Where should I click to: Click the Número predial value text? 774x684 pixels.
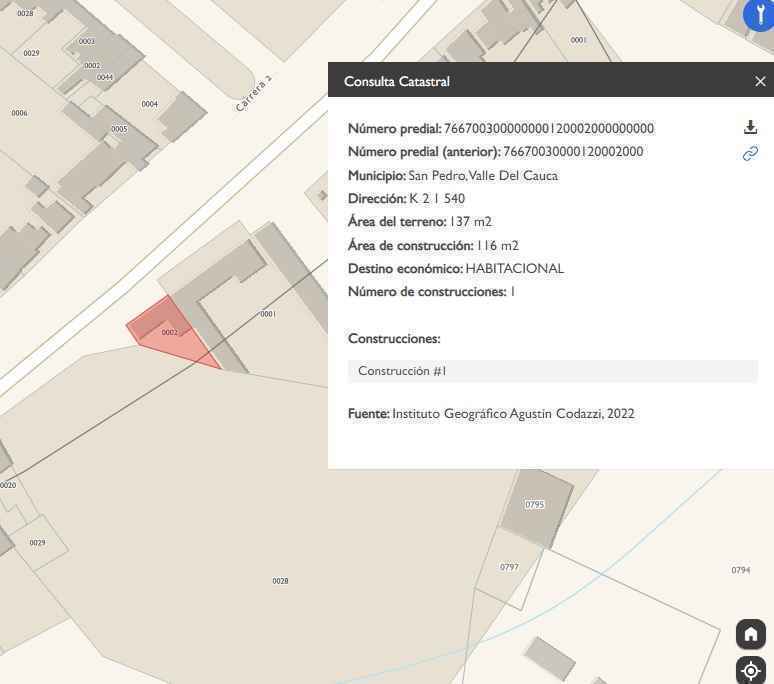[x=548, y=128]
